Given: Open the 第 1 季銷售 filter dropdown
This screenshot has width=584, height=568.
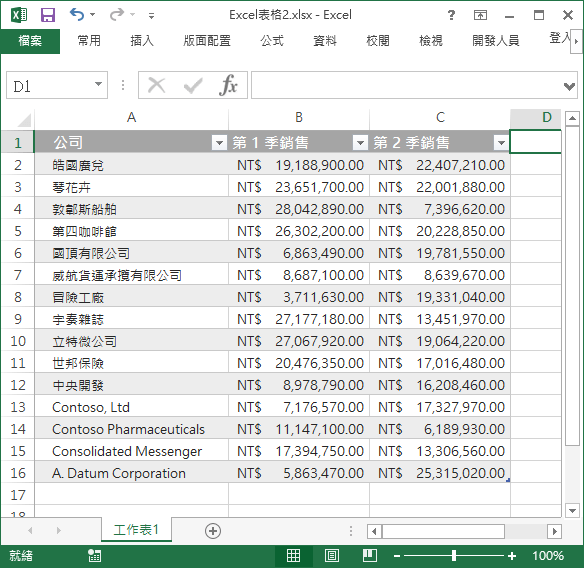Looking at the screenshot, I should (x=360, y=143).
